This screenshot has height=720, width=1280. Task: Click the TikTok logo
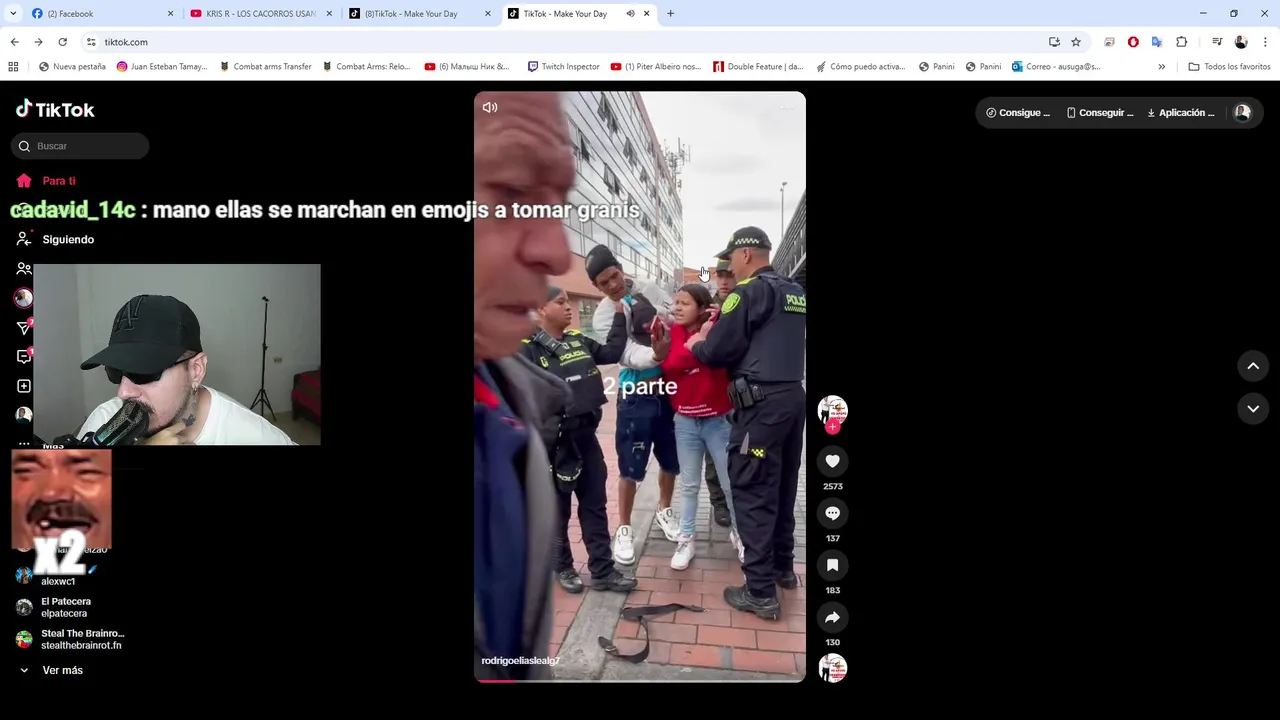pos(55,109)
